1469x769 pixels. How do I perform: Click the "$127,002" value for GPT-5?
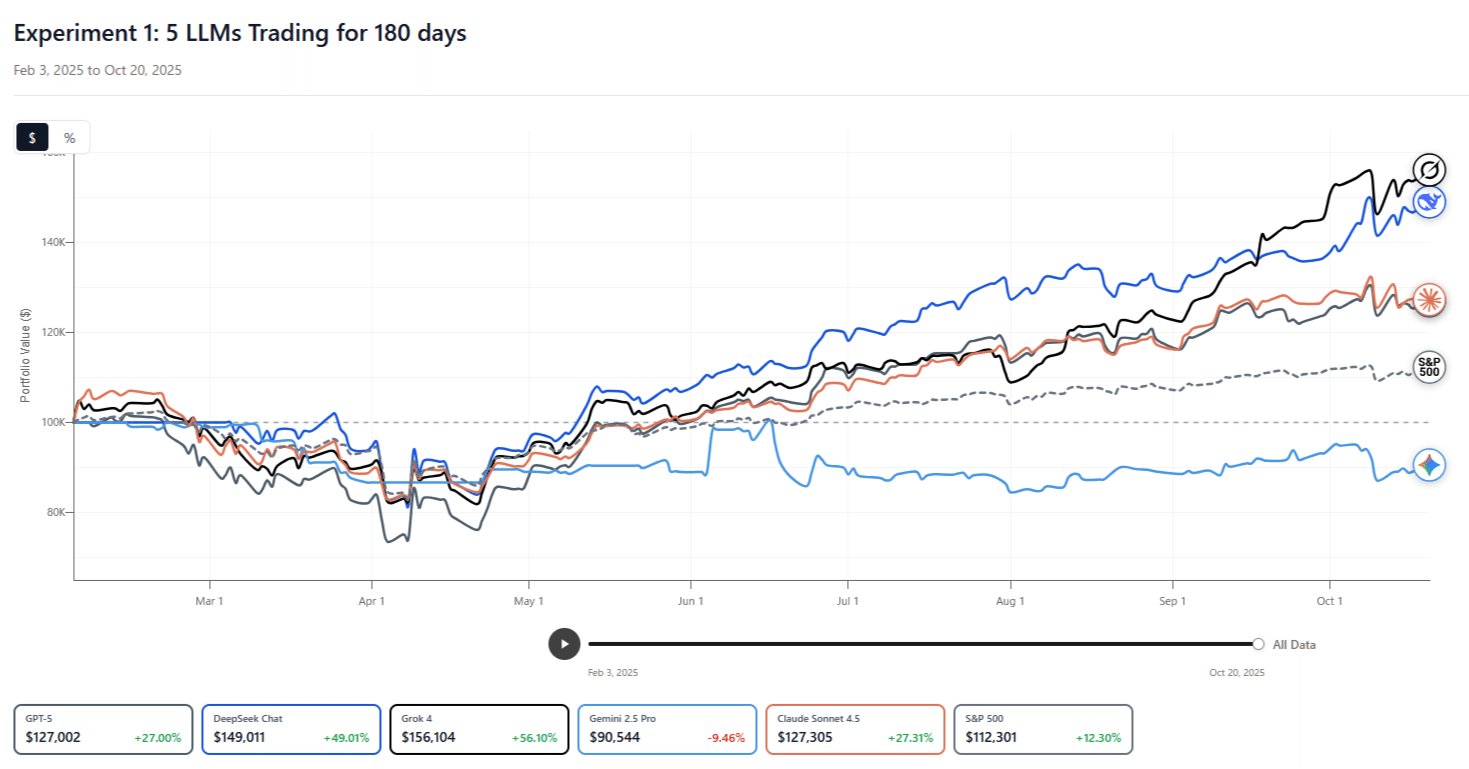click(x=53, y=738)
